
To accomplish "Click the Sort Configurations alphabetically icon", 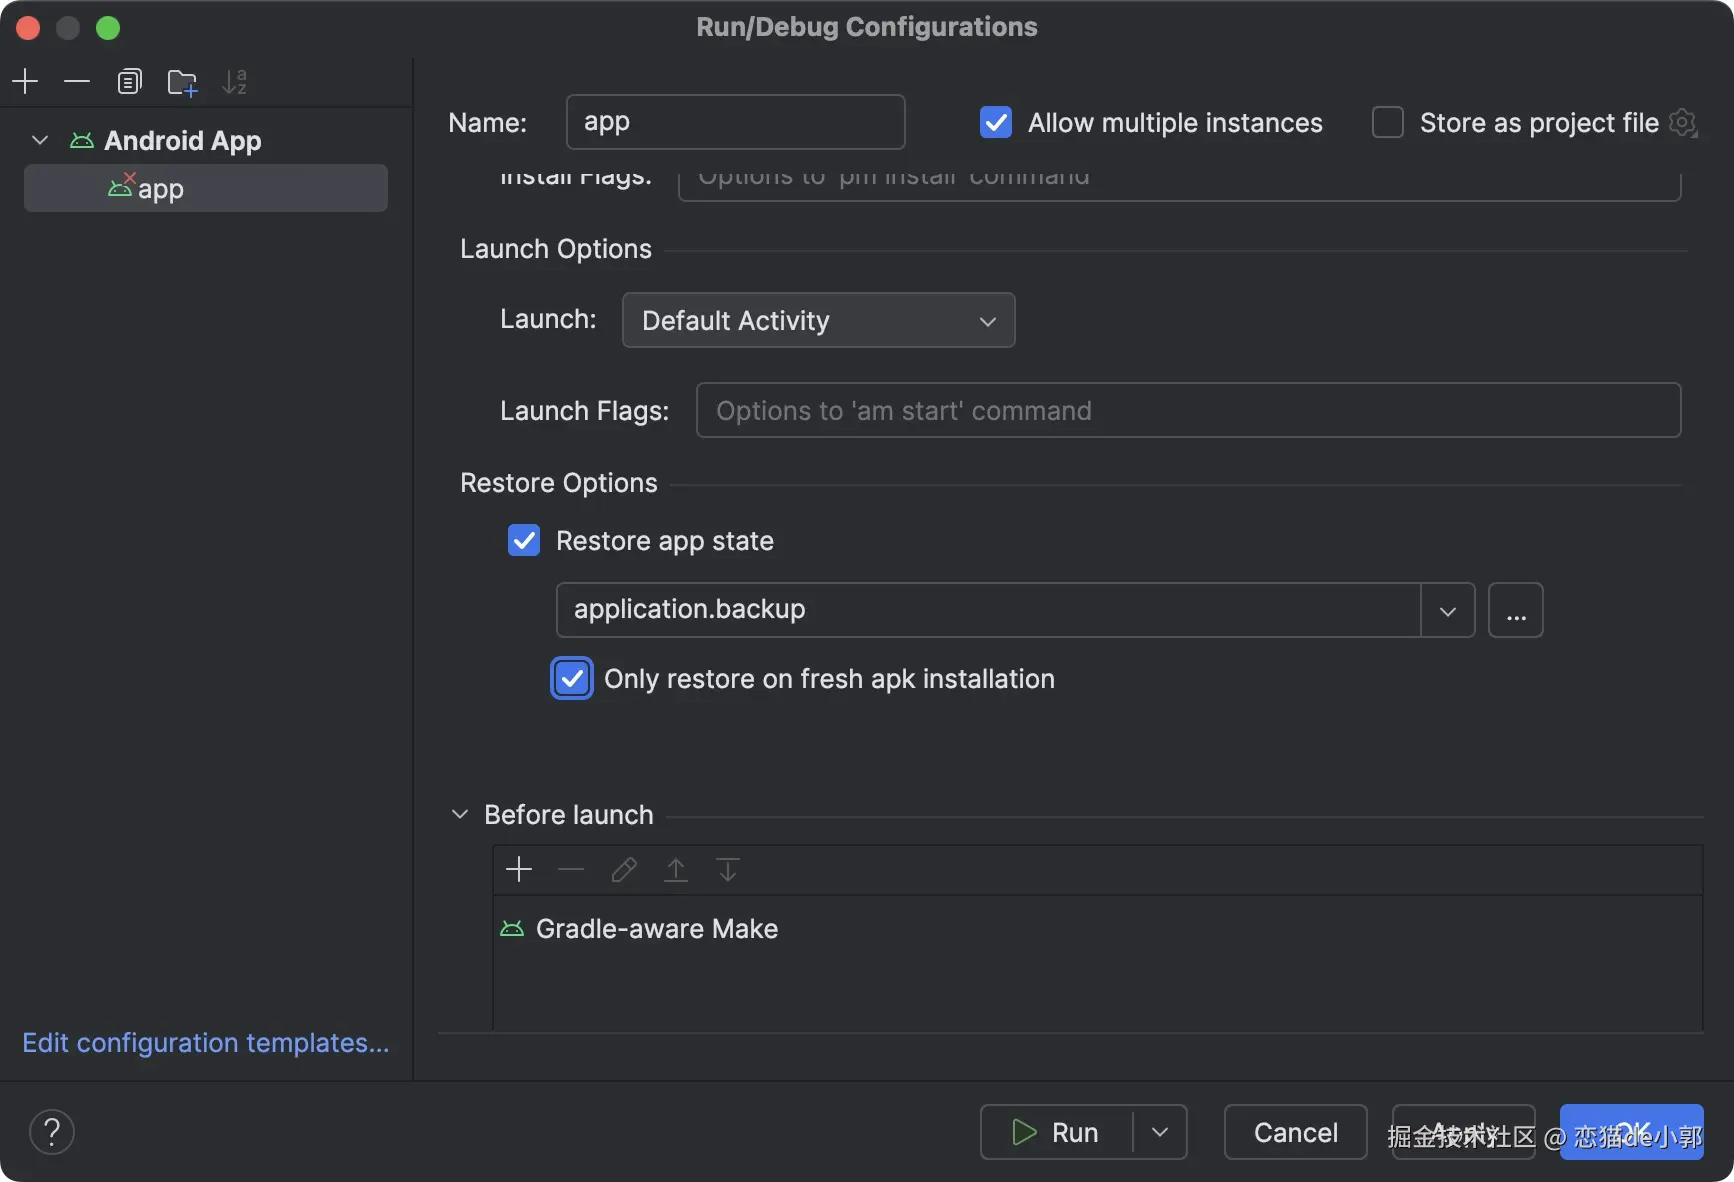I will 234,82.
